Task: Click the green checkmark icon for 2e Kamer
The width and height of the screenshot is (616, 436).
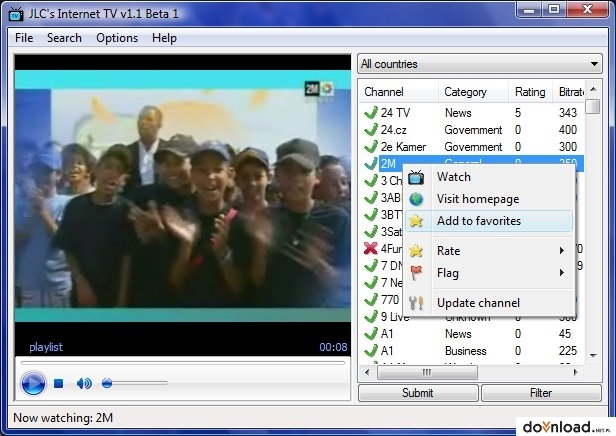Action: (370, 146)
